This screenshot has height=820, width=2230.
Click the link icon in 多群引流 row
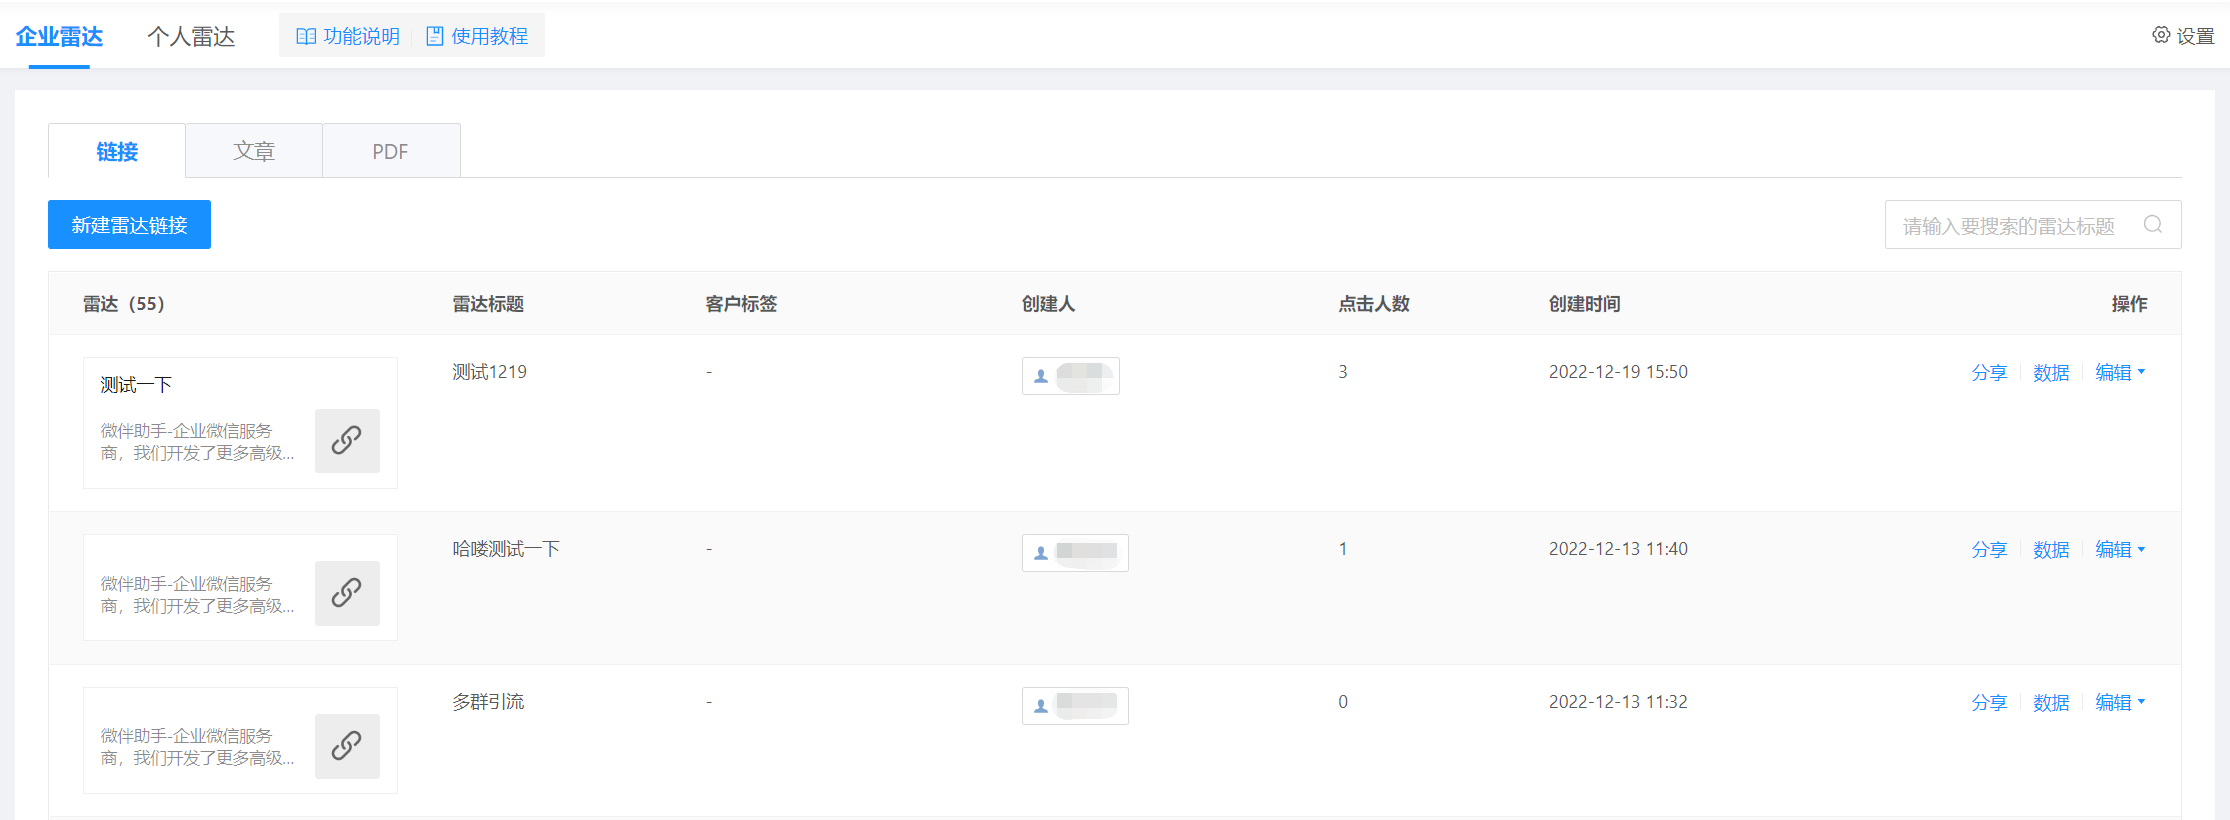[347, 746]
